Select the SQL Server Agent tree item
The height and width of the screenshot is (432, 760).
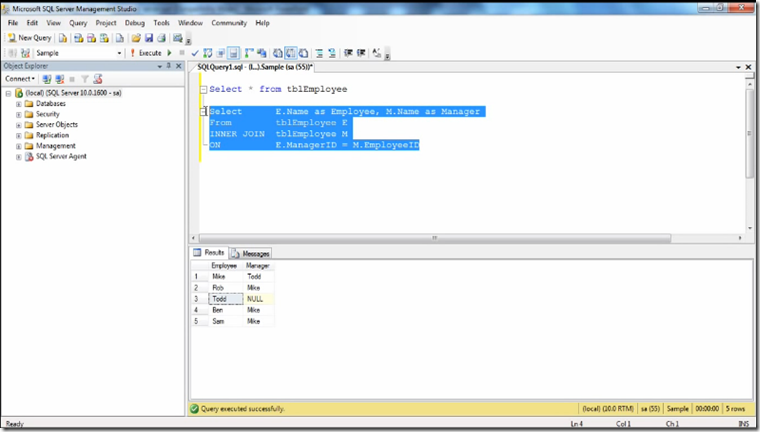click(x=61, y=156)
